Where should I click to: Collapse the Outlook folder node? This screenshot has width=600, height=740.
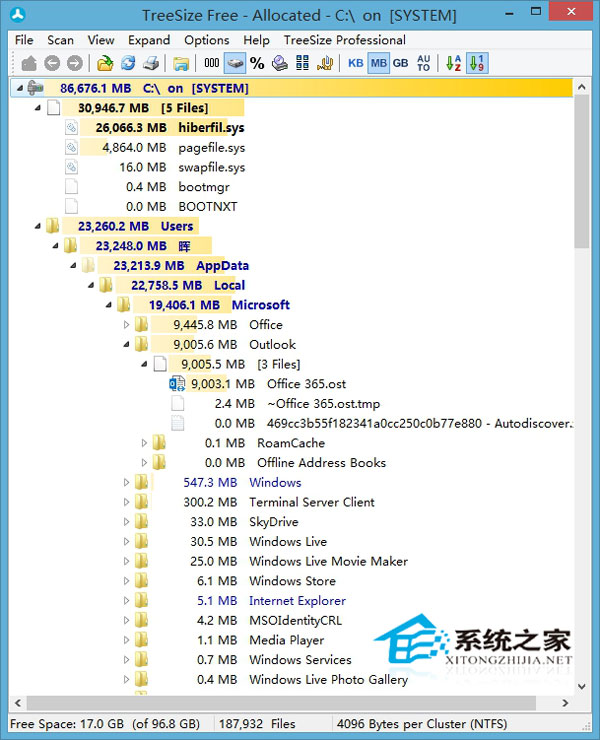126,345
